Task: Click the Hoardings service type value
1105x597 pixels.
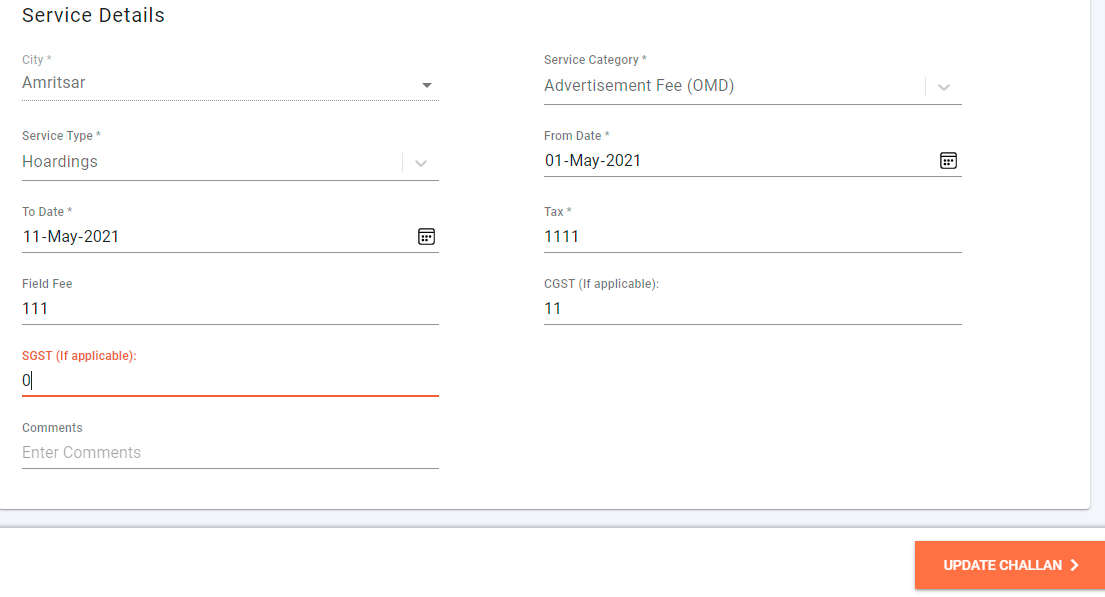Action: [60, 162]
